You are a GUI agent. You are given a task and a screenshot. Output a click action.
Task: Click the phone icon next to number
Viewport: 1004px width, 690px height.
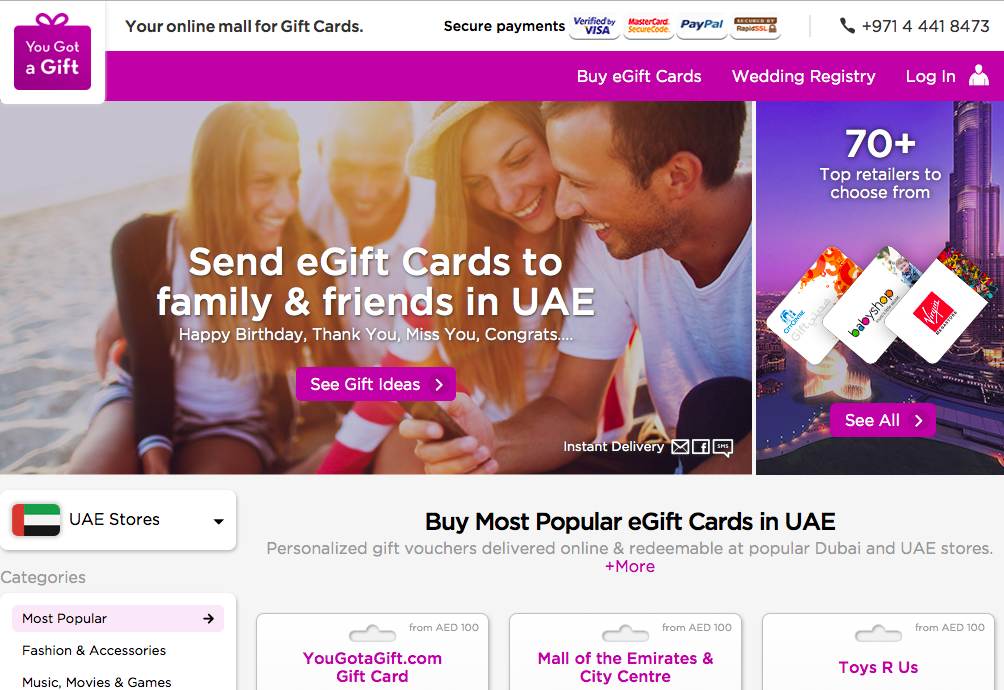(847, 26)
